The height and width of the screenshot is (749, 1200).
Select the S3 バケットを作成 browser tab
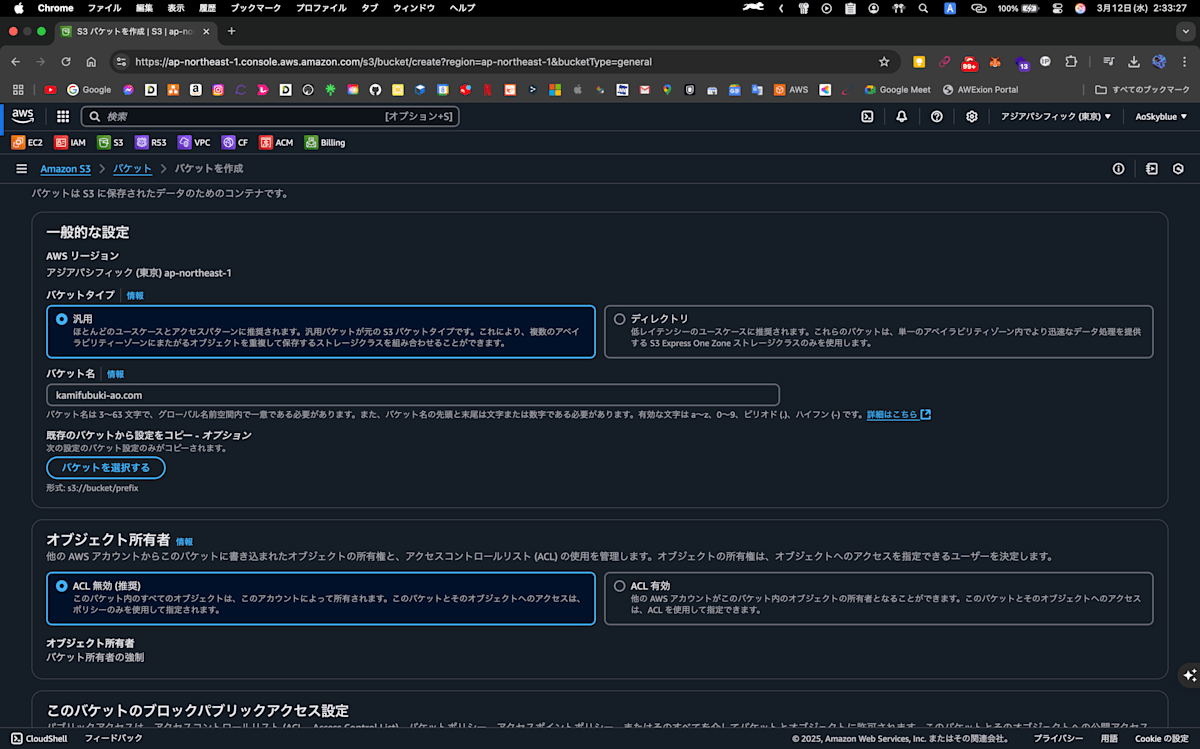[135, 31]
